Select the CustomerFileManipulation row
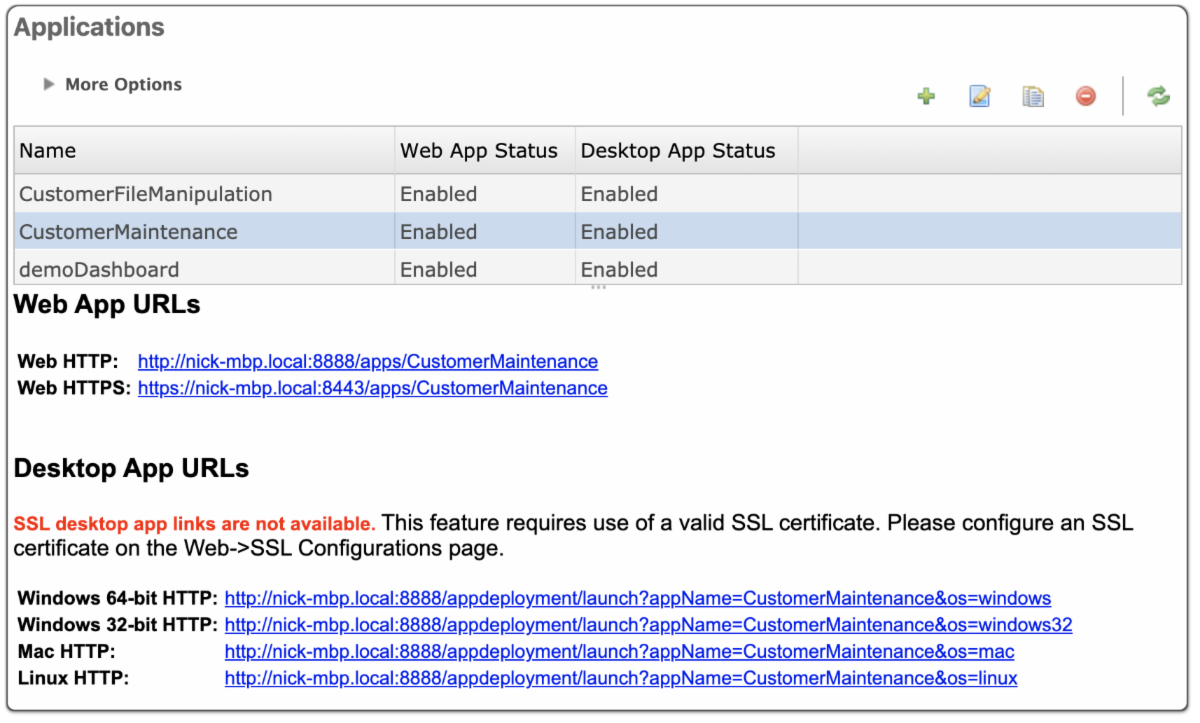 [x=146, y=194]
